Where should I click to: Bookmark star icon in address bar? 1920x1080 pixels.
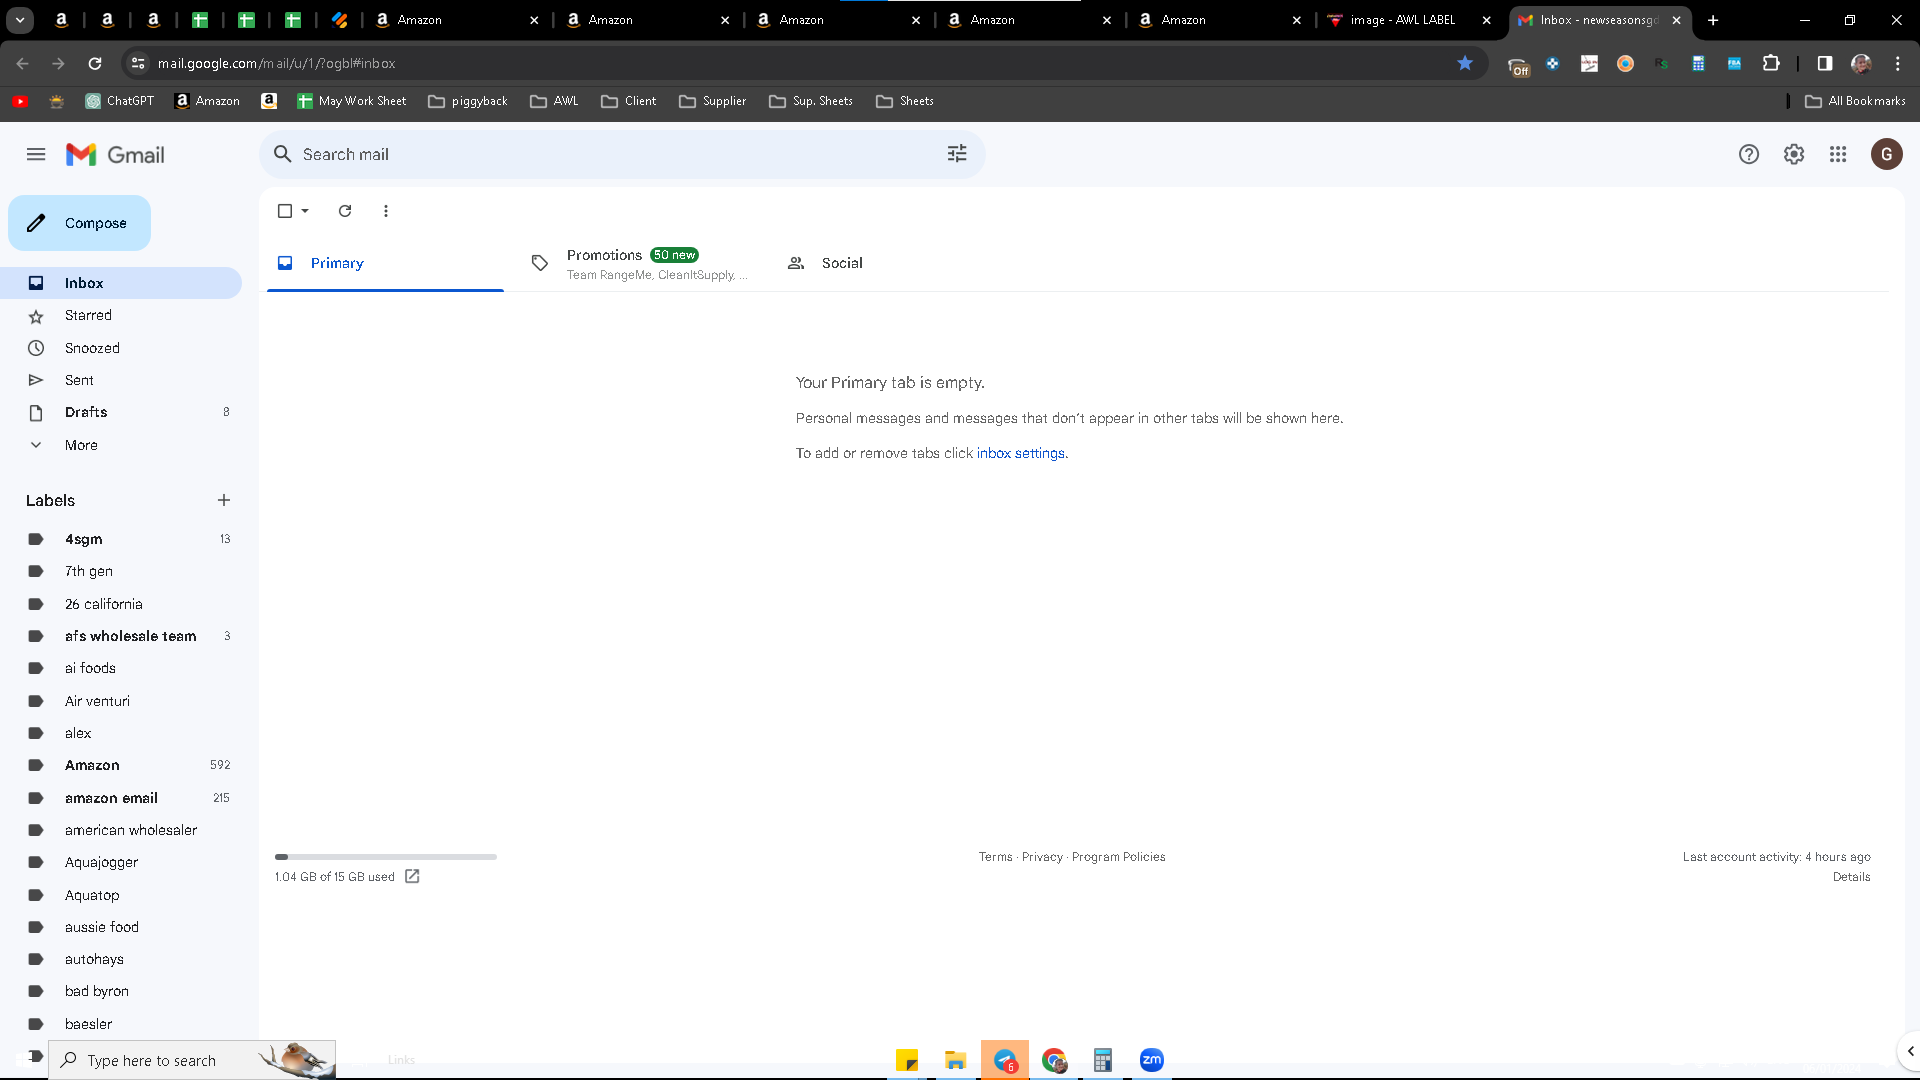(x=1465, y=63)
